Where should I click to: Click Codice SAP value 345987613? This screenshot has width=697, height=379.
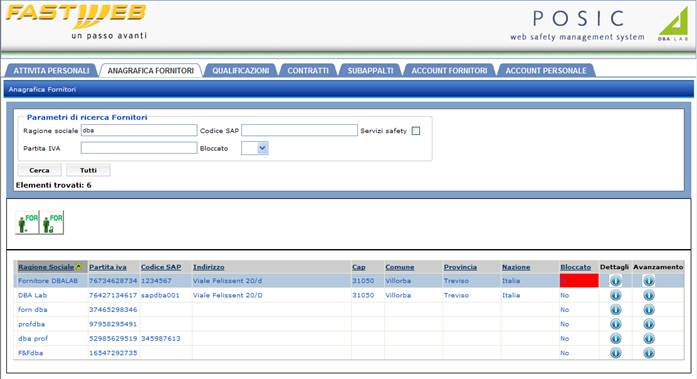click(160, 339)
